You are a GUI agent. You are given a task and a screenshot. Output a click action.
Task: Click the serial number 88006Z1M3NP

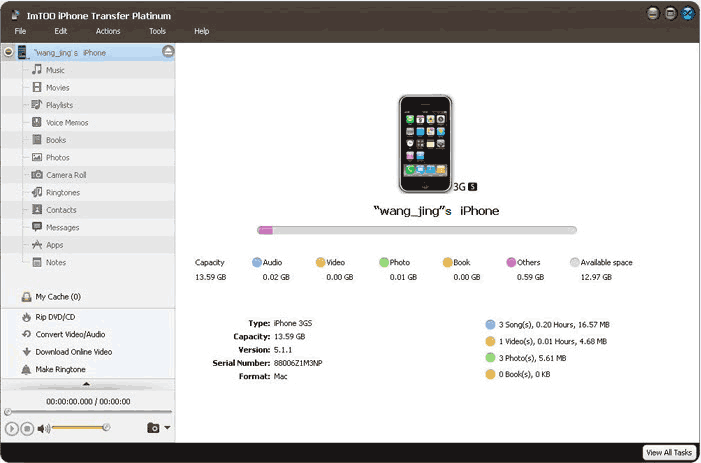point(298,363)
